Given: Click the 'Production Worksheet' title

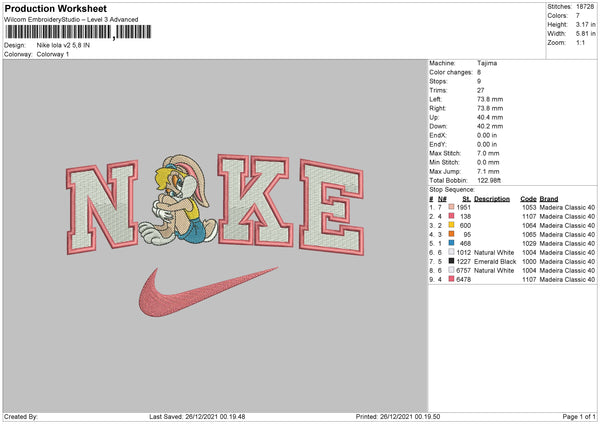Looking at the screenshot, I should [55, 8].
